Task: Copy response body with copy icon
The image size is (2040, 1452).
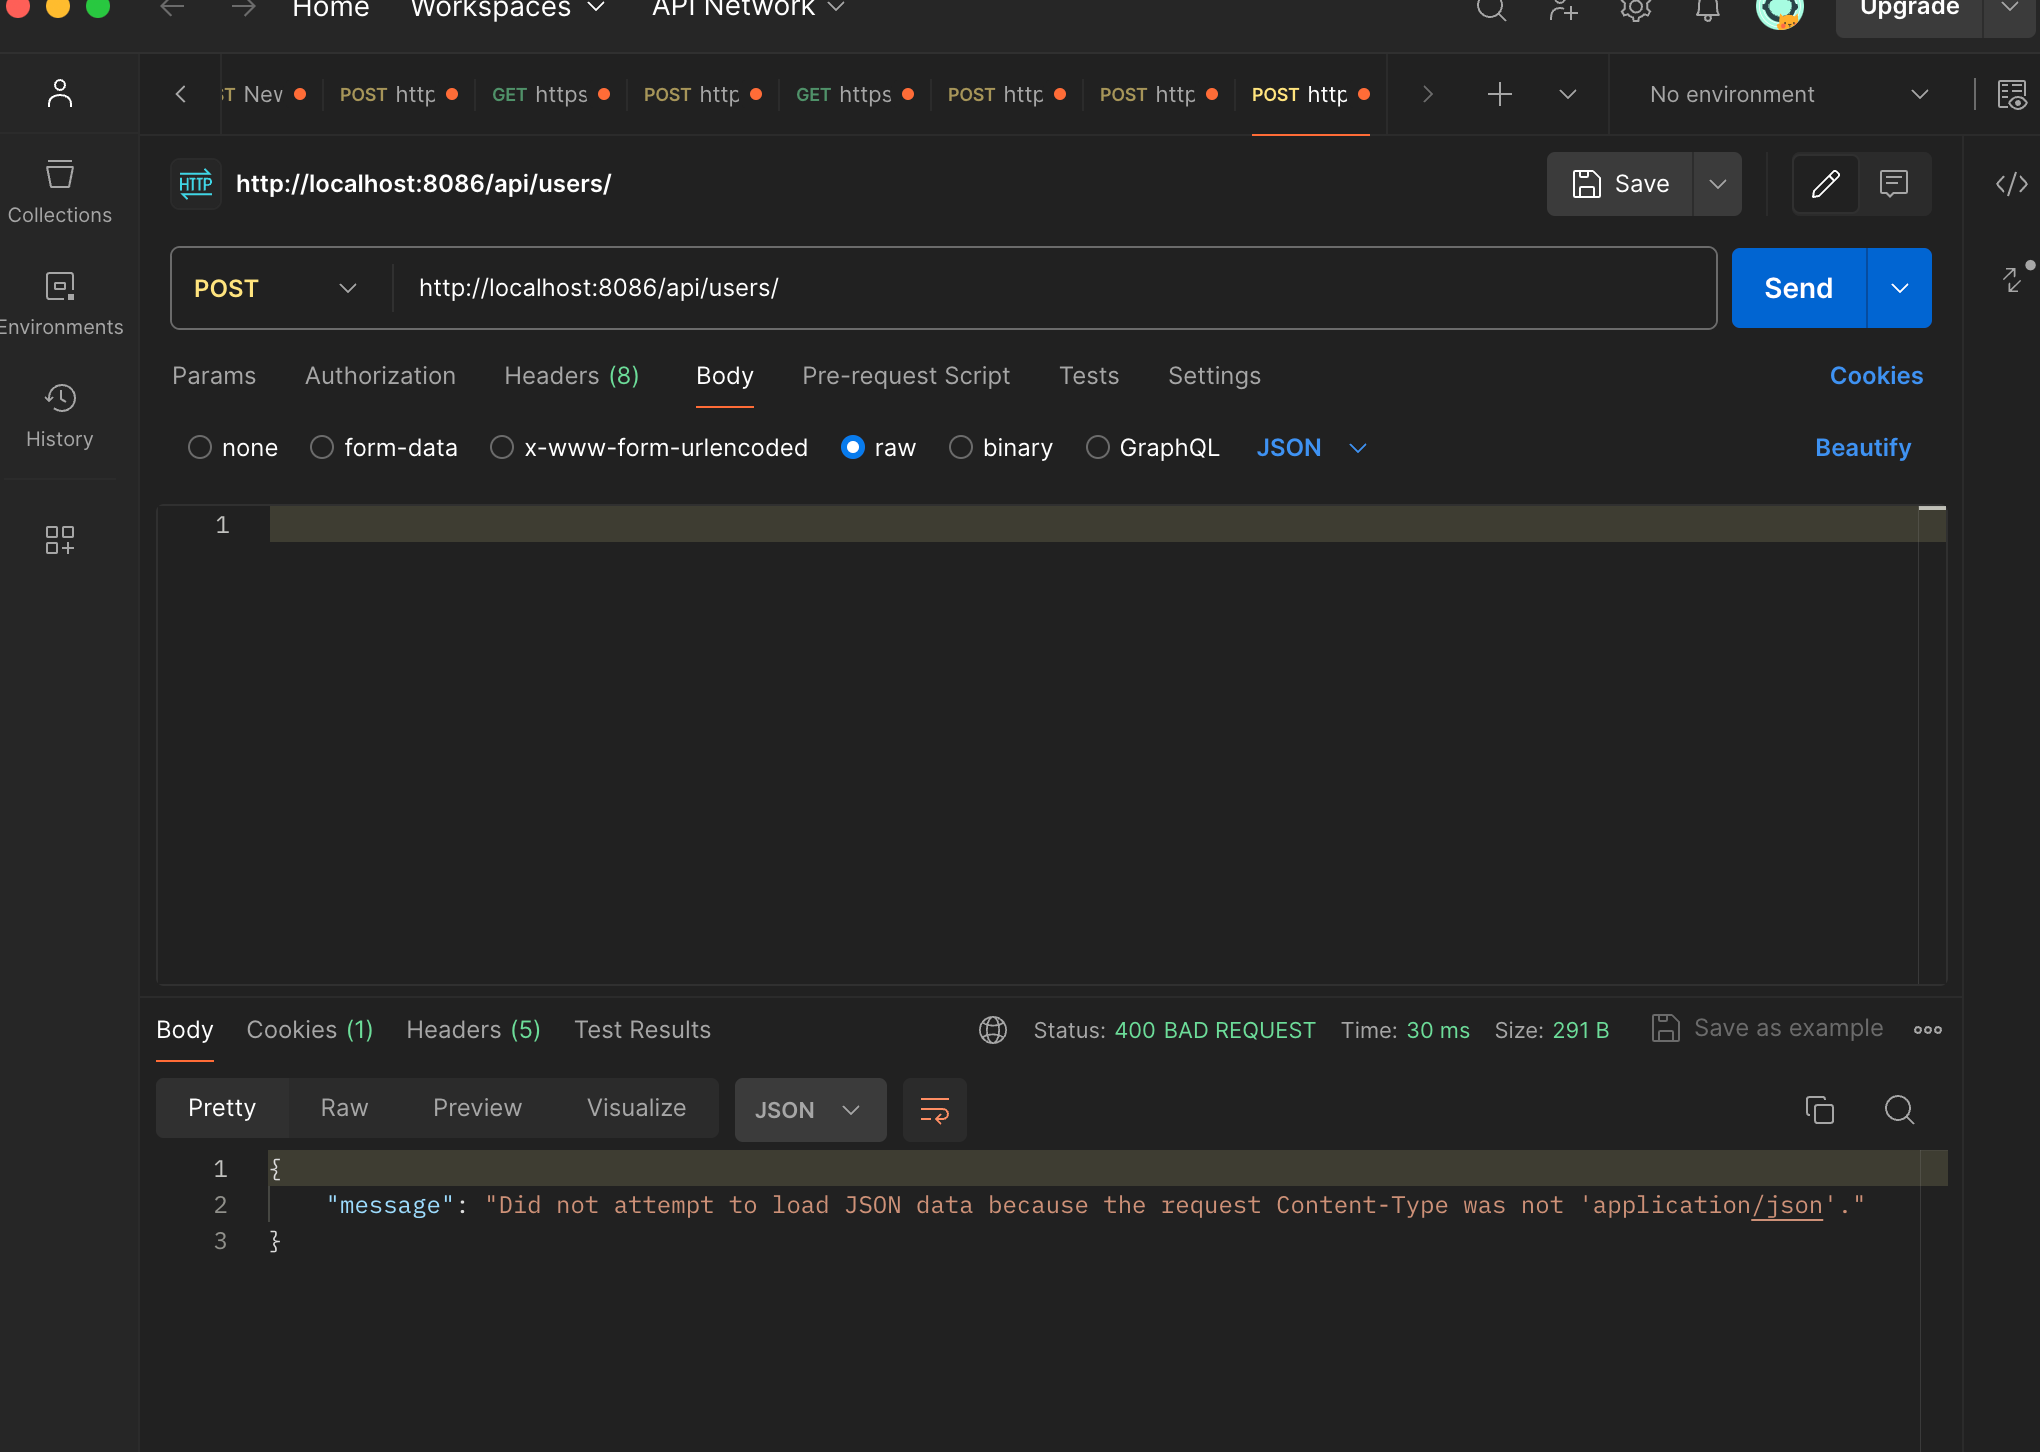Action: pos(1819,1110)
